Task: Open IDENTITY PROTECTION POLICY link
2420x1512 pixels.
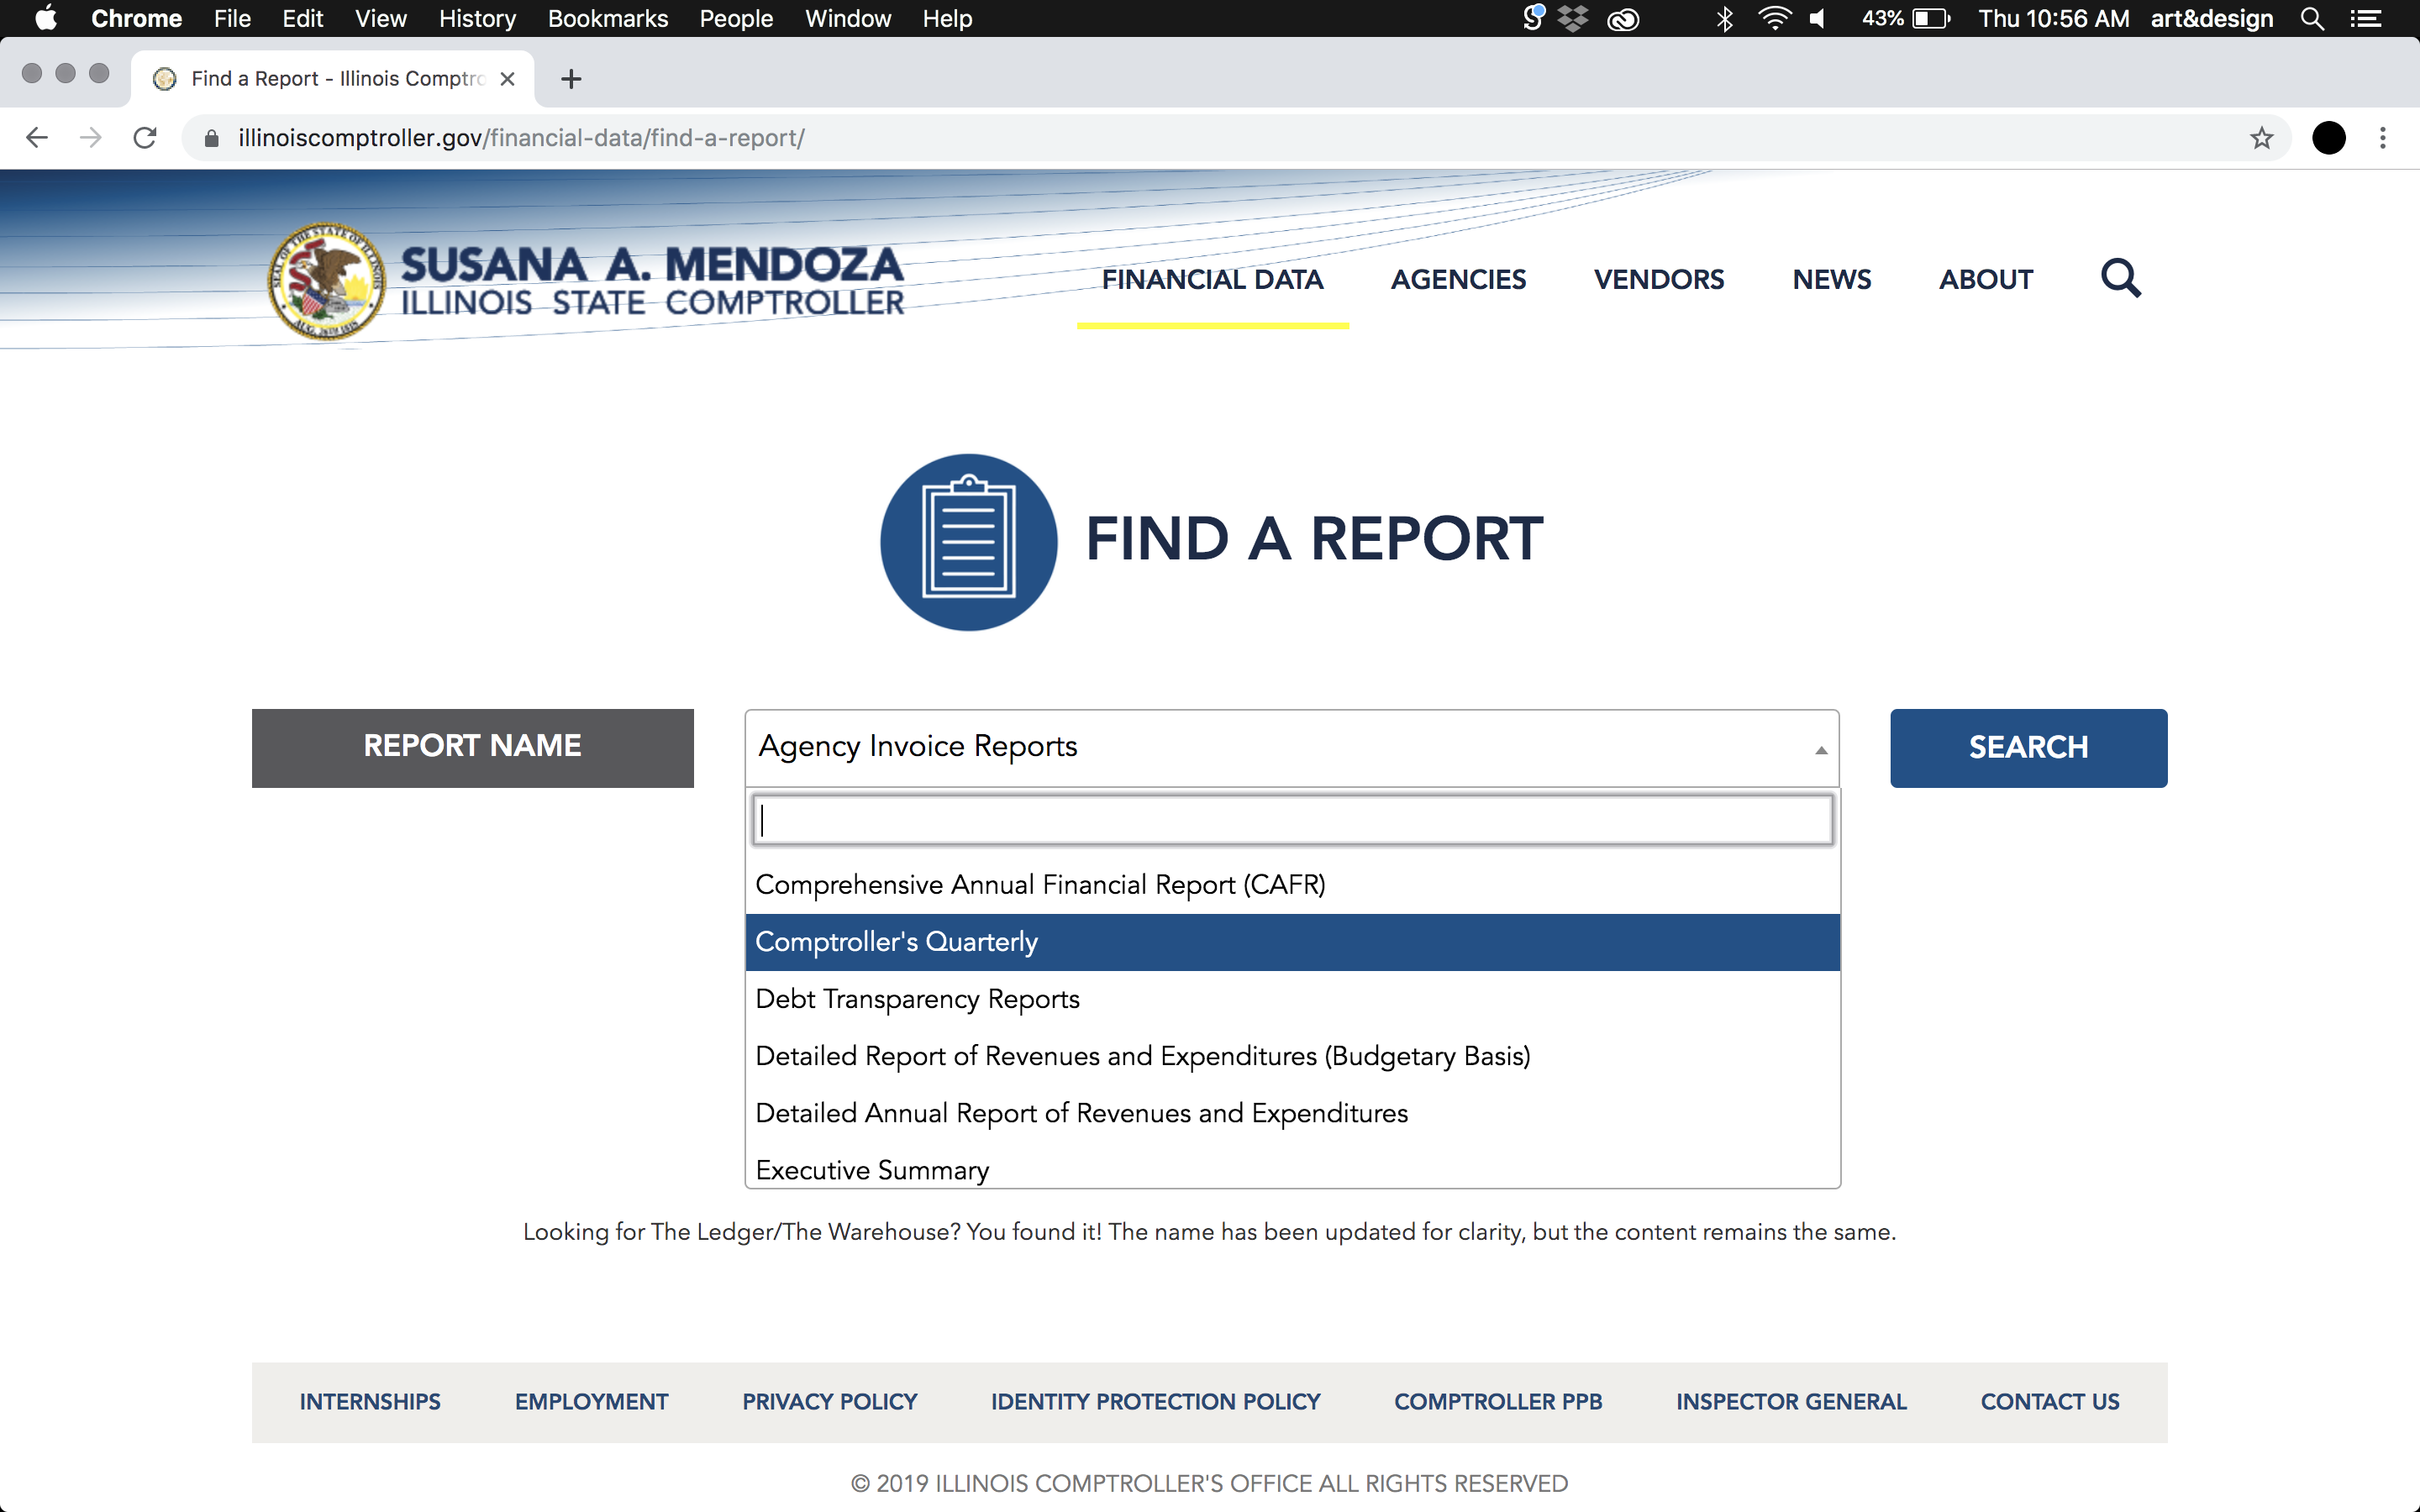Action: [x=1155, y=1401]
